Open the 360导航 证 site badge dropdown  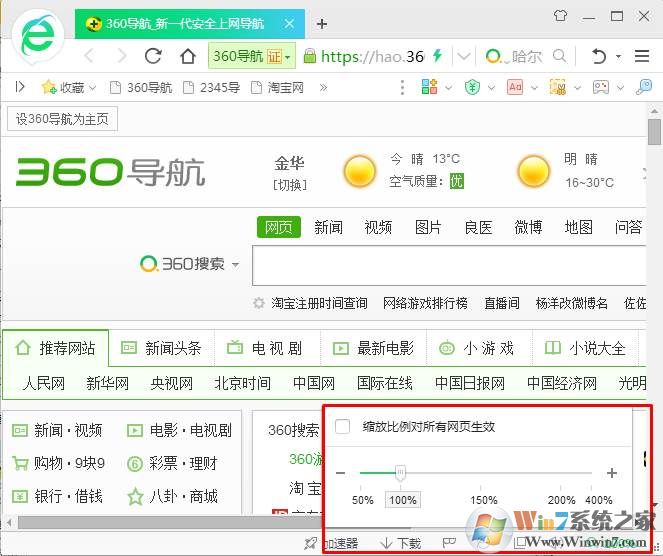click(x=252, y=56)
